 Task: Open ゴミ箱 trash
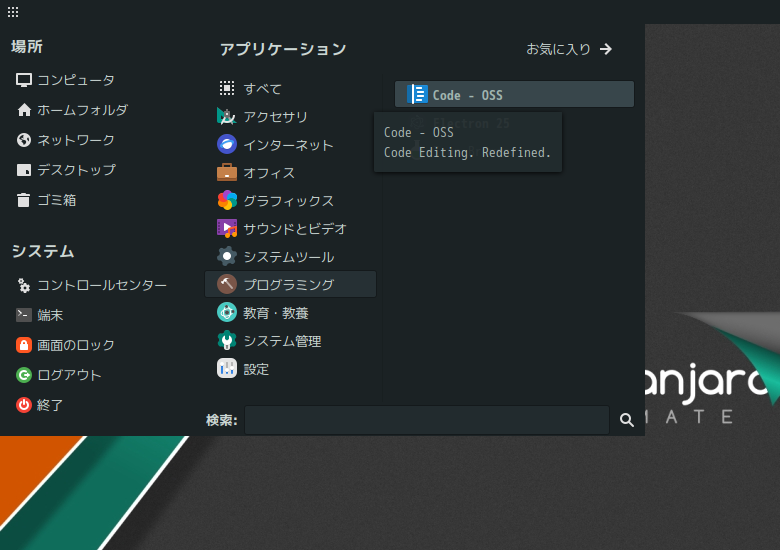(x=47, y=200)
